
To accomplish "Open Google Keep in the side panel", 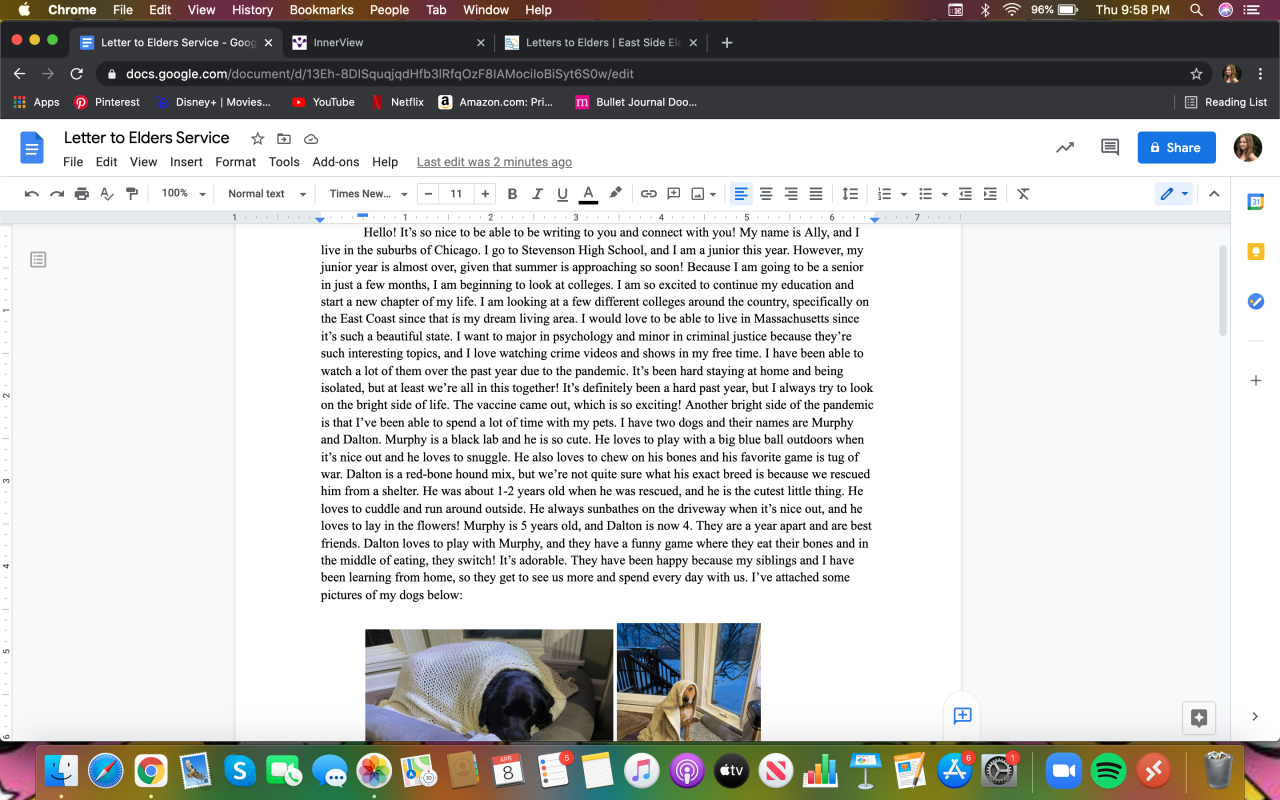I will tap(1256, 252).
